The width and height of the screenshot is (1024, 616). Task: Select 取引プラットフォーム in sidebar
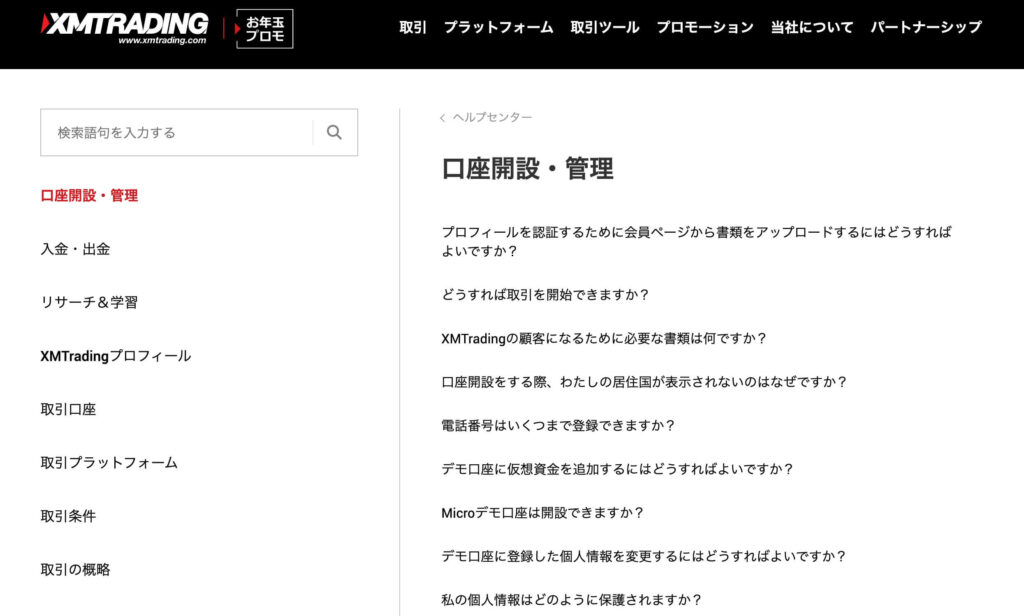coord(109,463)
